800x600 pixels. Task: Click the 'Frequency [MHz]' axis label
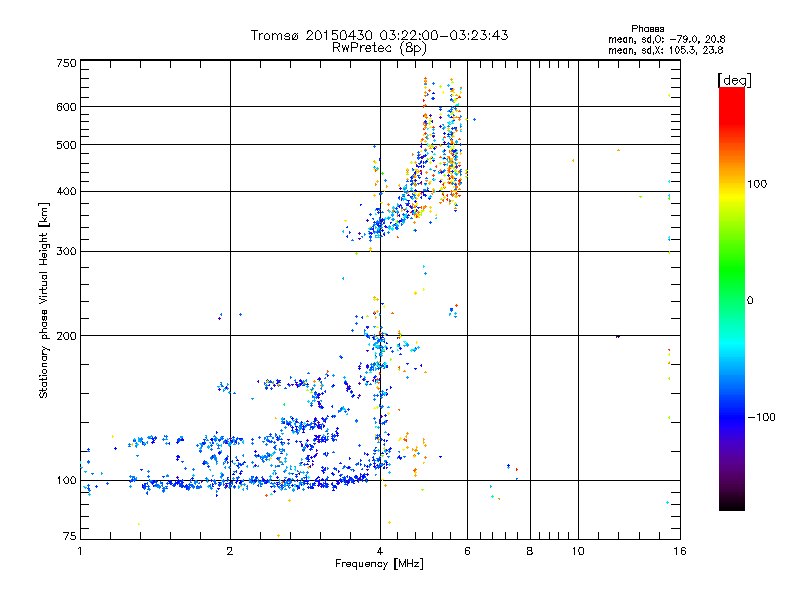pos(379,564)
